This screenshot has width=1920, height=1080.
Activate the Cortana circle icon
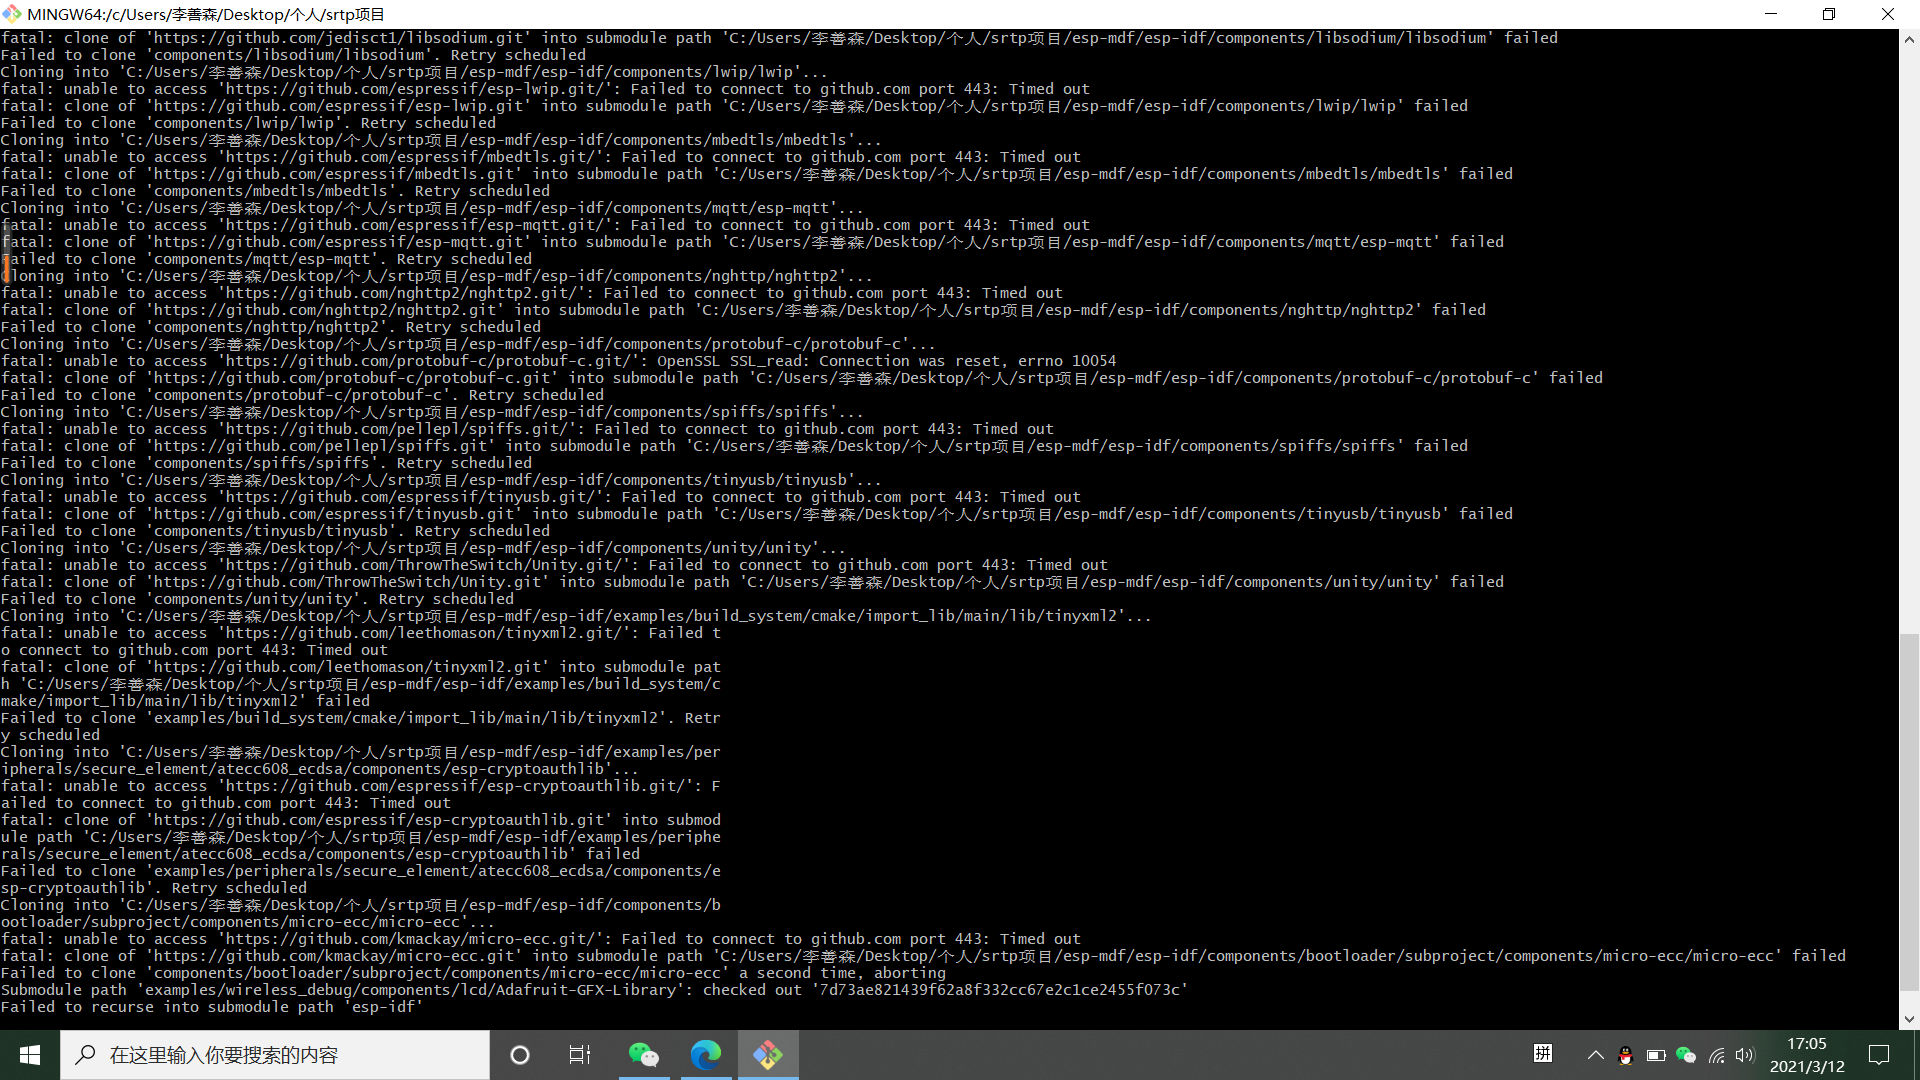[x=519, y=1055]
